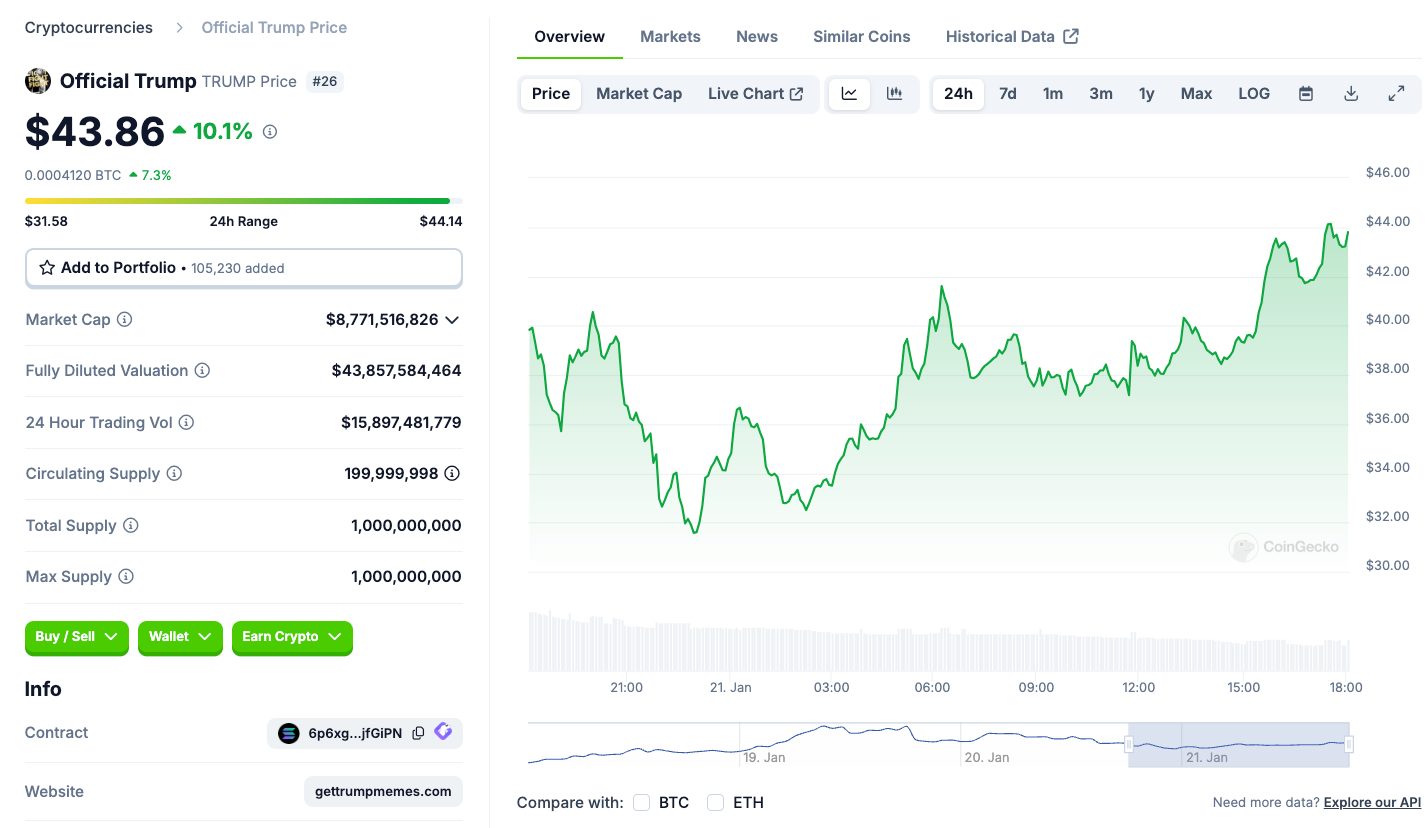Click 24 Hour Trading Vol info icon
The image size is (1428, 828).
186,423
